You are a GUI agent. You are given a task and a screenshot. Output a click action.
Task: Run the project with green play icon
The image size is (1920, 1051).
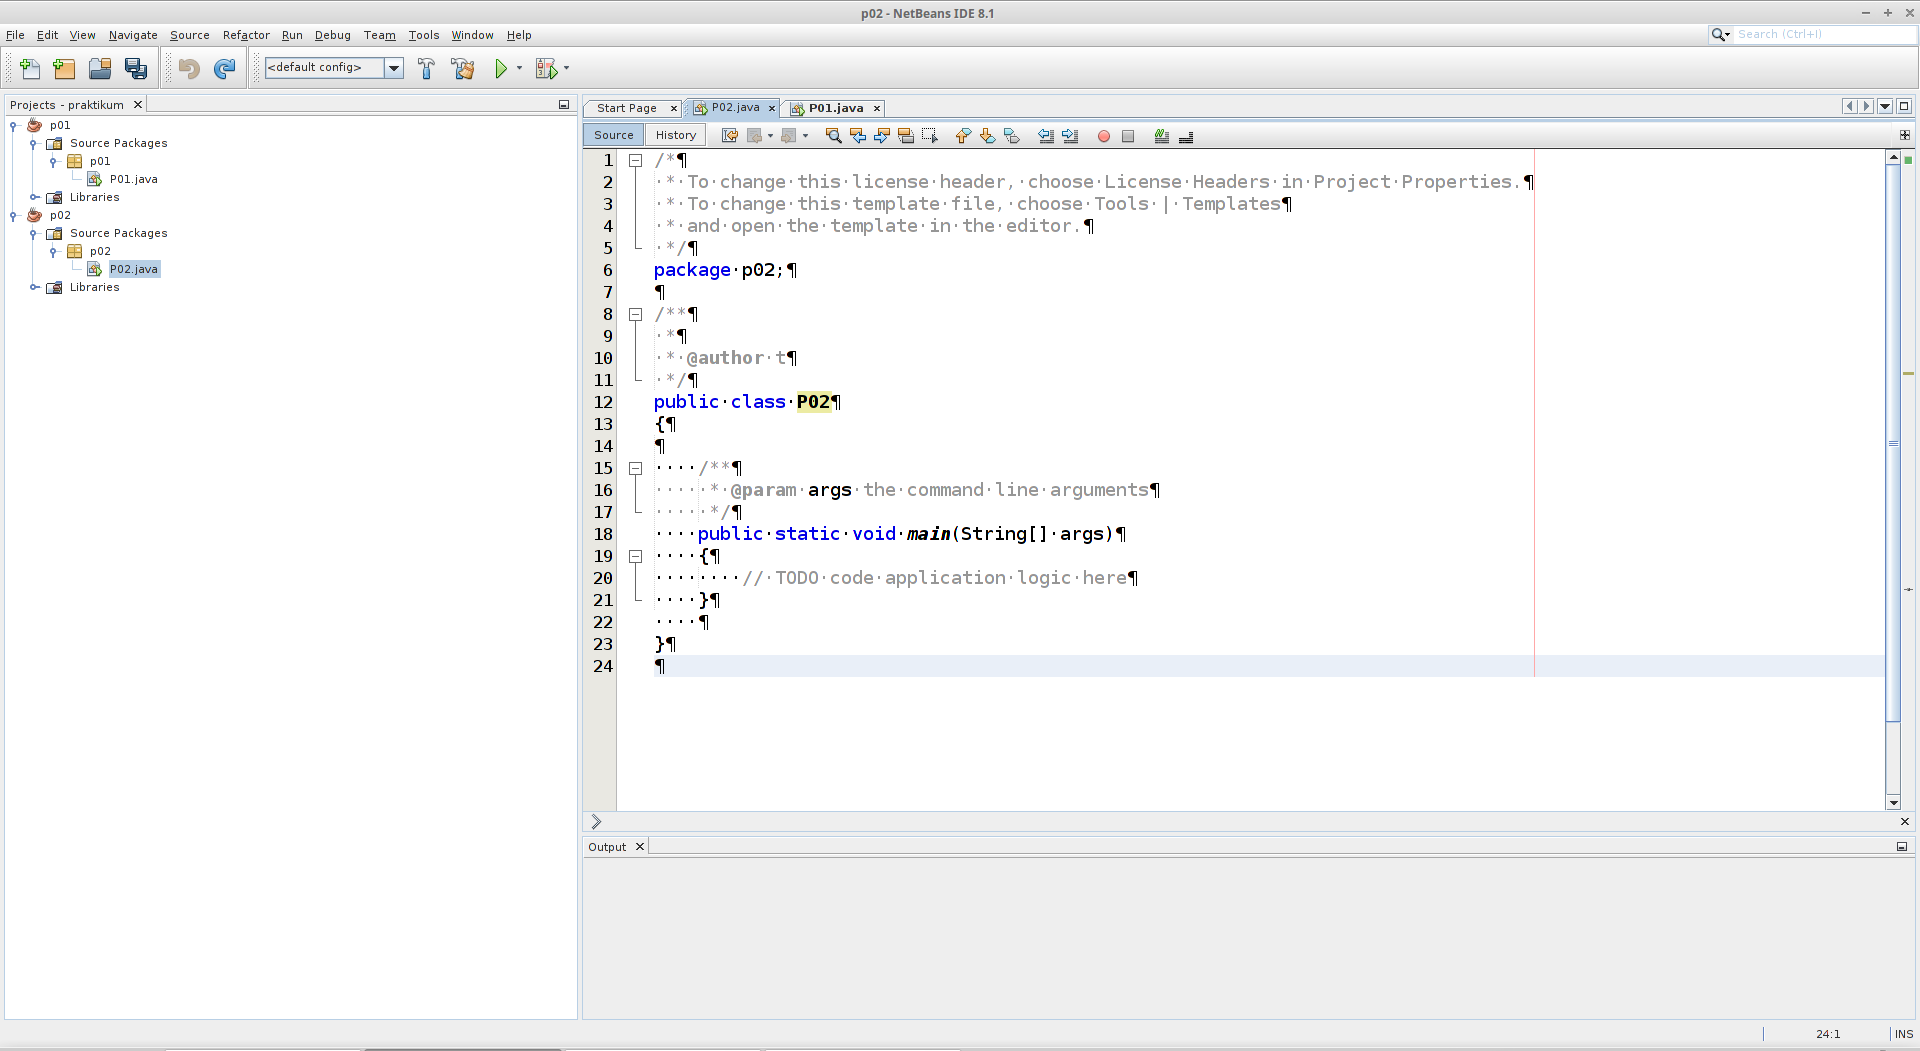click(x=501, y=68)
